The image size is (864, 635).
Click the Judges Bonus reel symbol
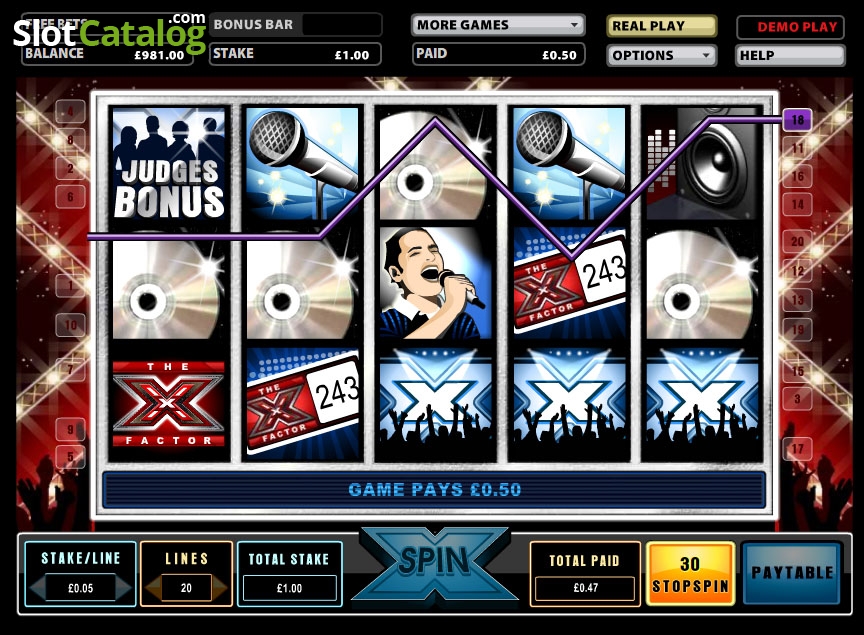(169, 166)
